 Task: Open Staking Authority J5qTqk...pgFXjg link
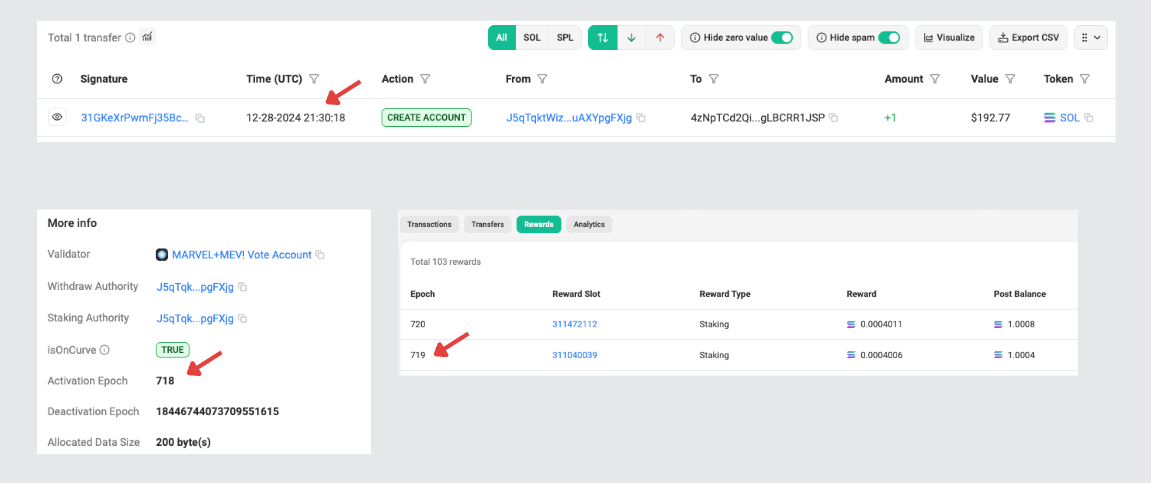[x=195, y=319]
